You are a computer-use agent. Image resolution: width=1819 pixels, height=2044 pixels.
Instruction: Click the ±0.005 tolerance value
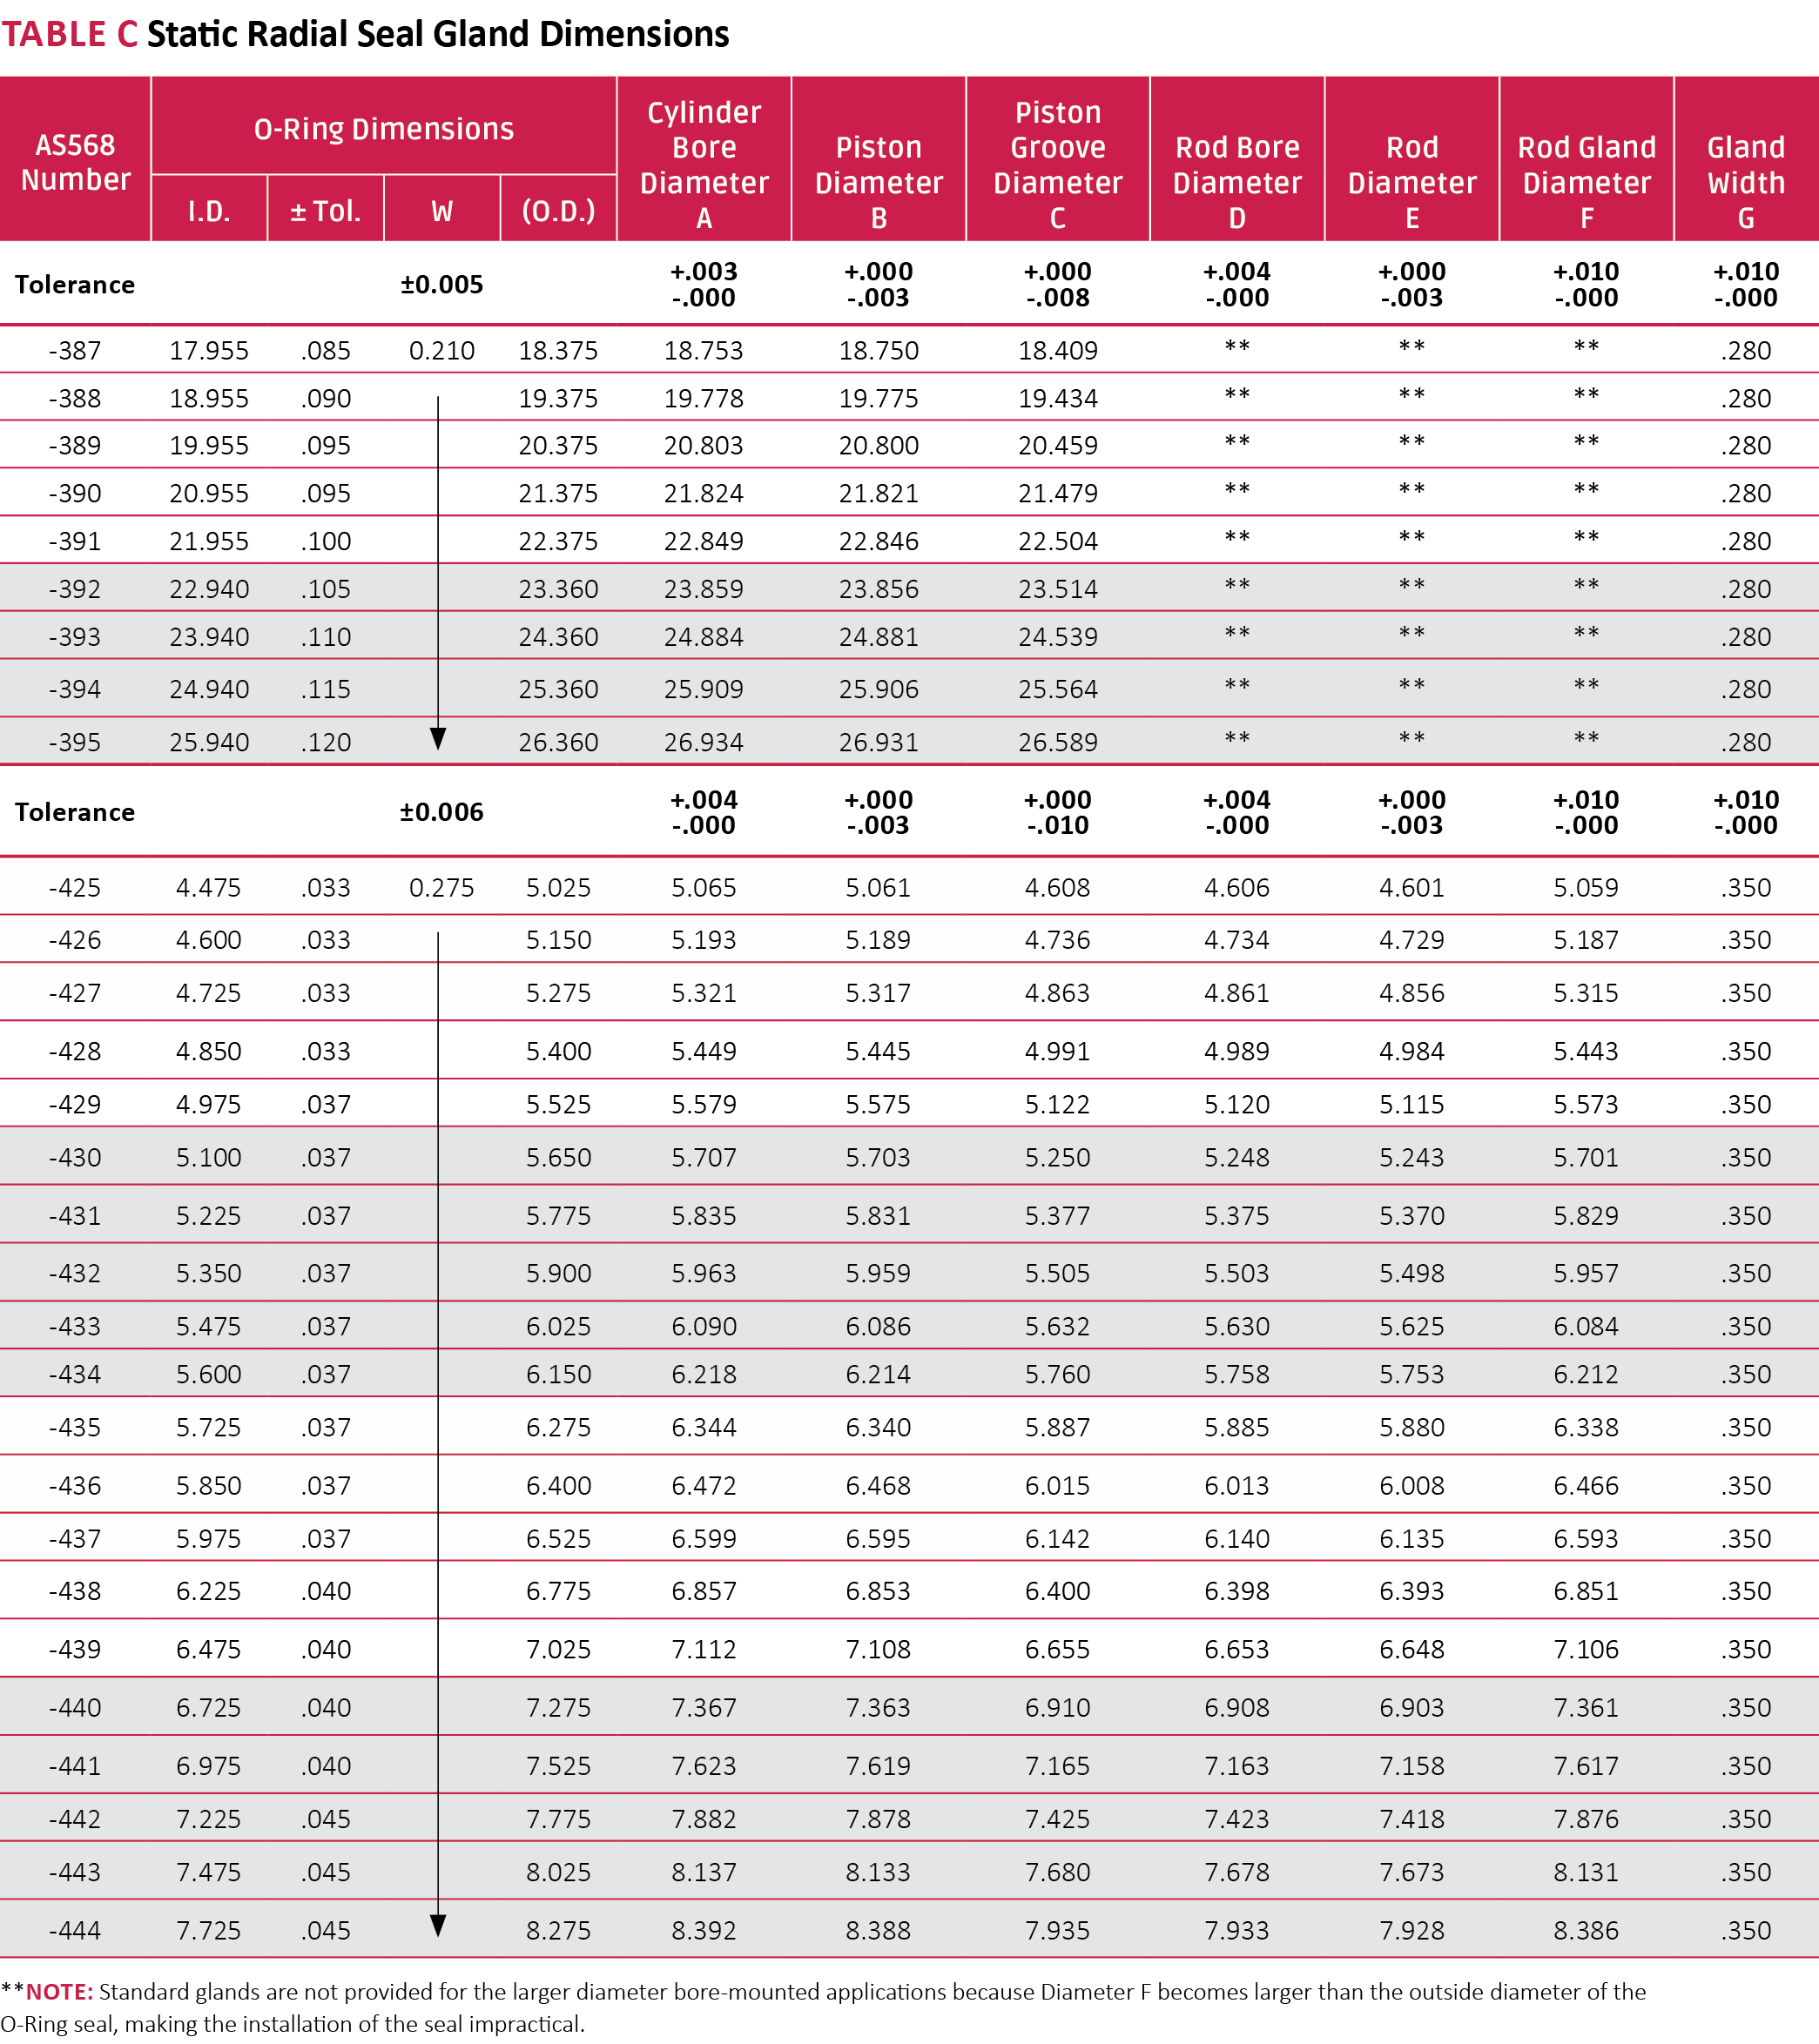point(441,285)
